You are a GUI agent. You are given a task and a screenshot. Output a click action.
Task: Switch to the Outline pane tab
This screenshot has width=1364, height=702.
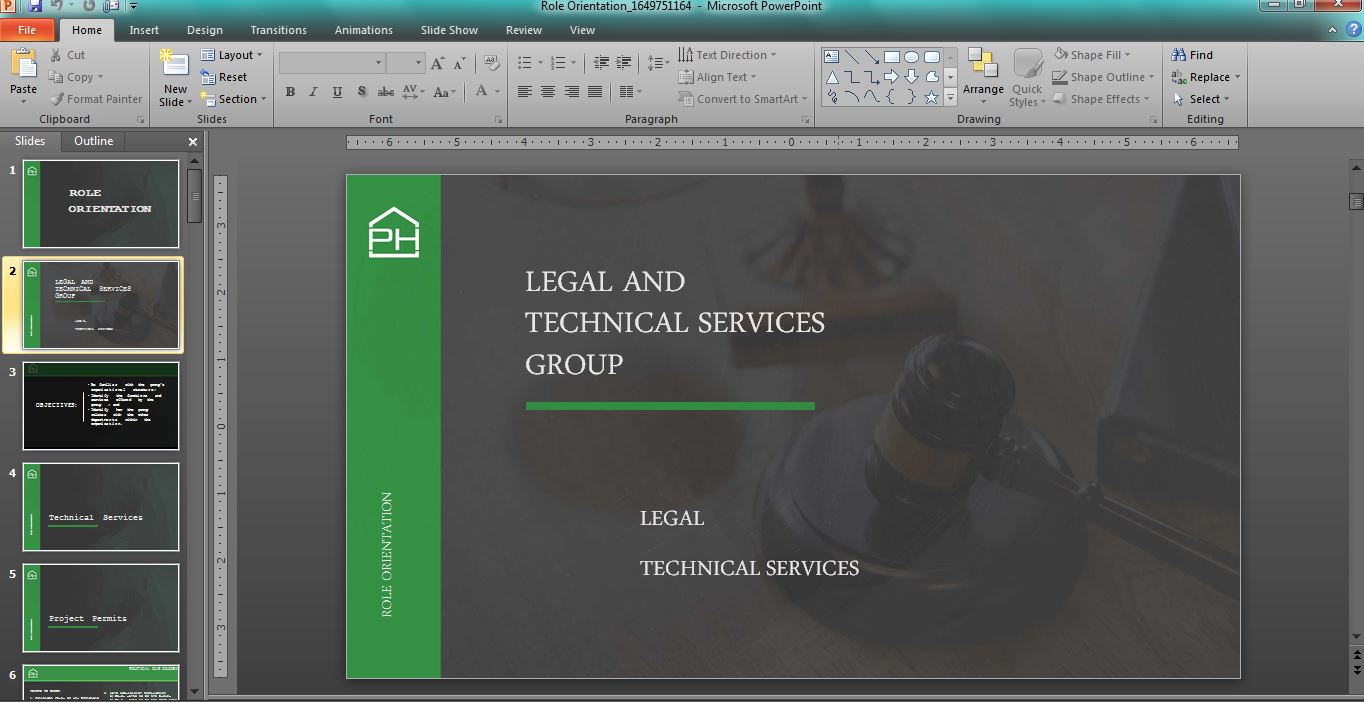93,141
